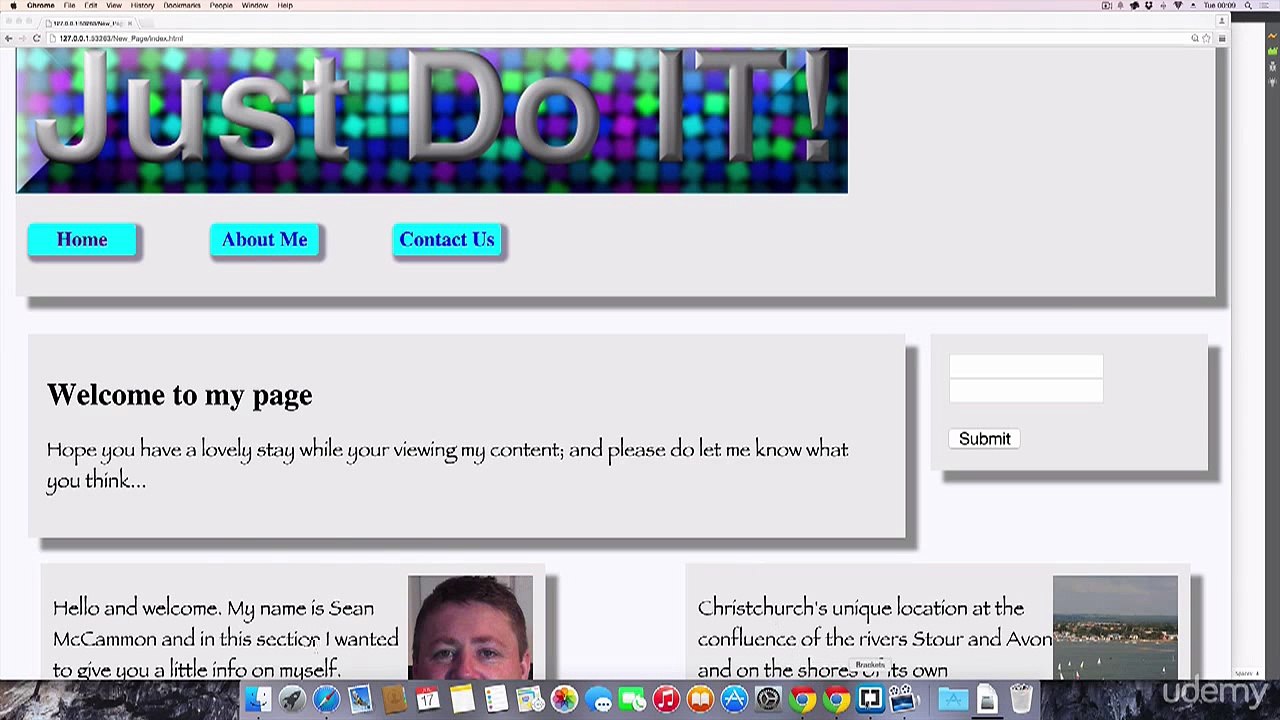The height and width of the screenshot is (720, 1280).
Task: Open Calendar from the dock
Action: click(428, 699)
